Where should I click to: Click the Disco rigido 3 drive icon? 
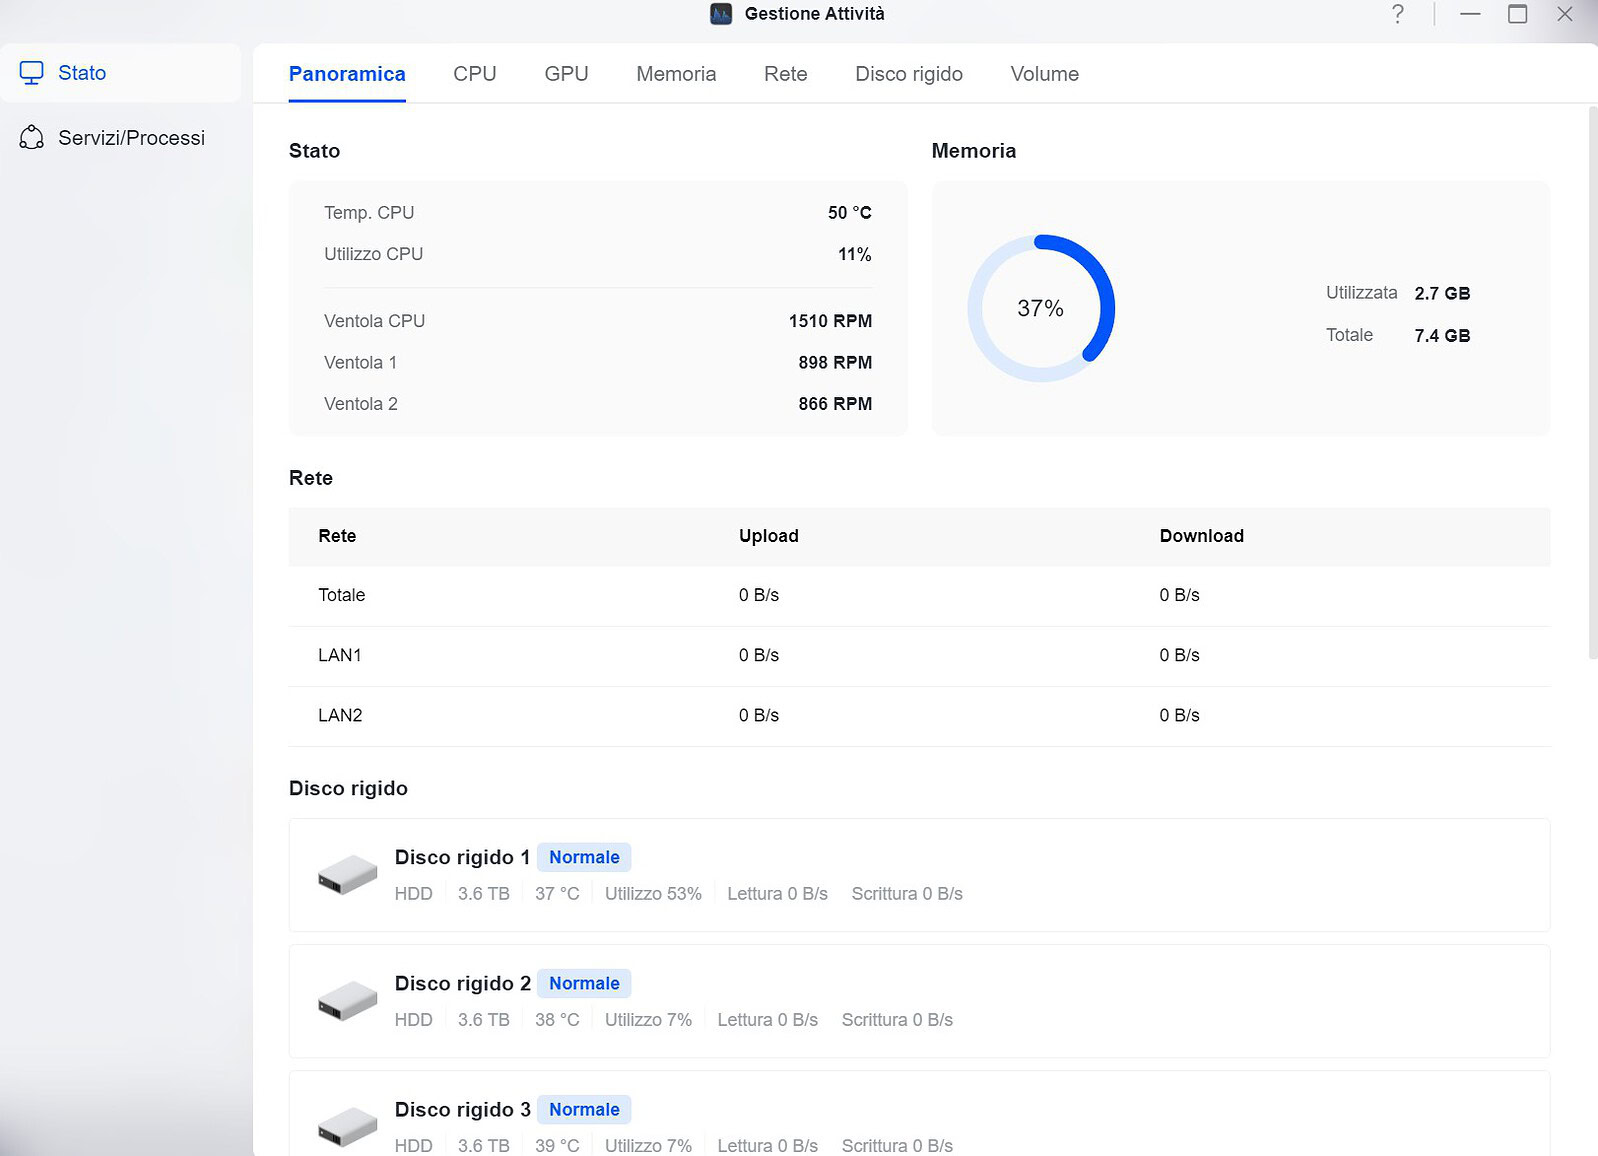(347, 1127)
